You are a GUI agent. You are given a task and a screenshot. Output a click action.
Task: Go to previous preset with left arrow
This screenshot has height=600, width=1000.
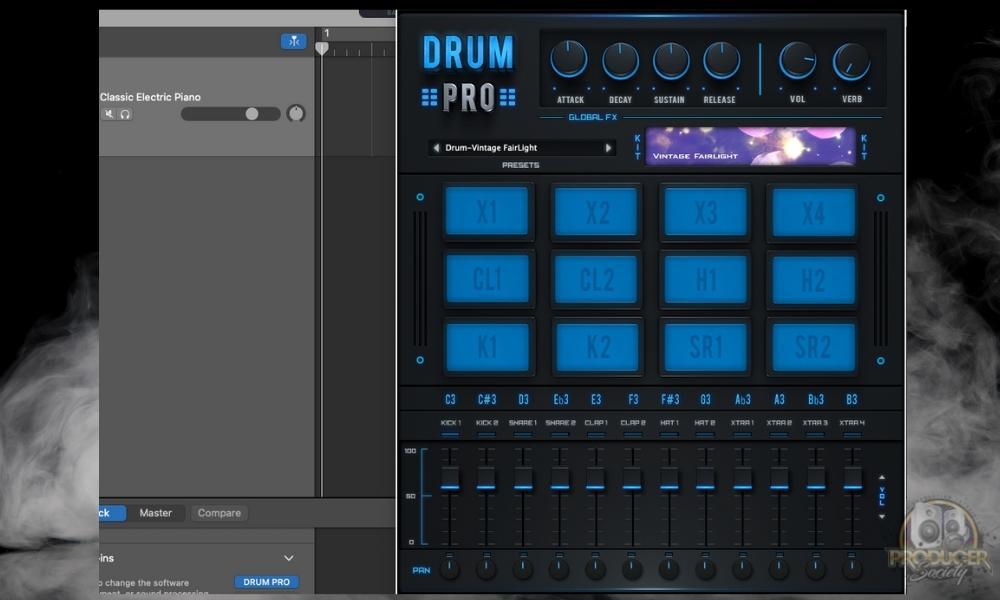coord(436,148)
